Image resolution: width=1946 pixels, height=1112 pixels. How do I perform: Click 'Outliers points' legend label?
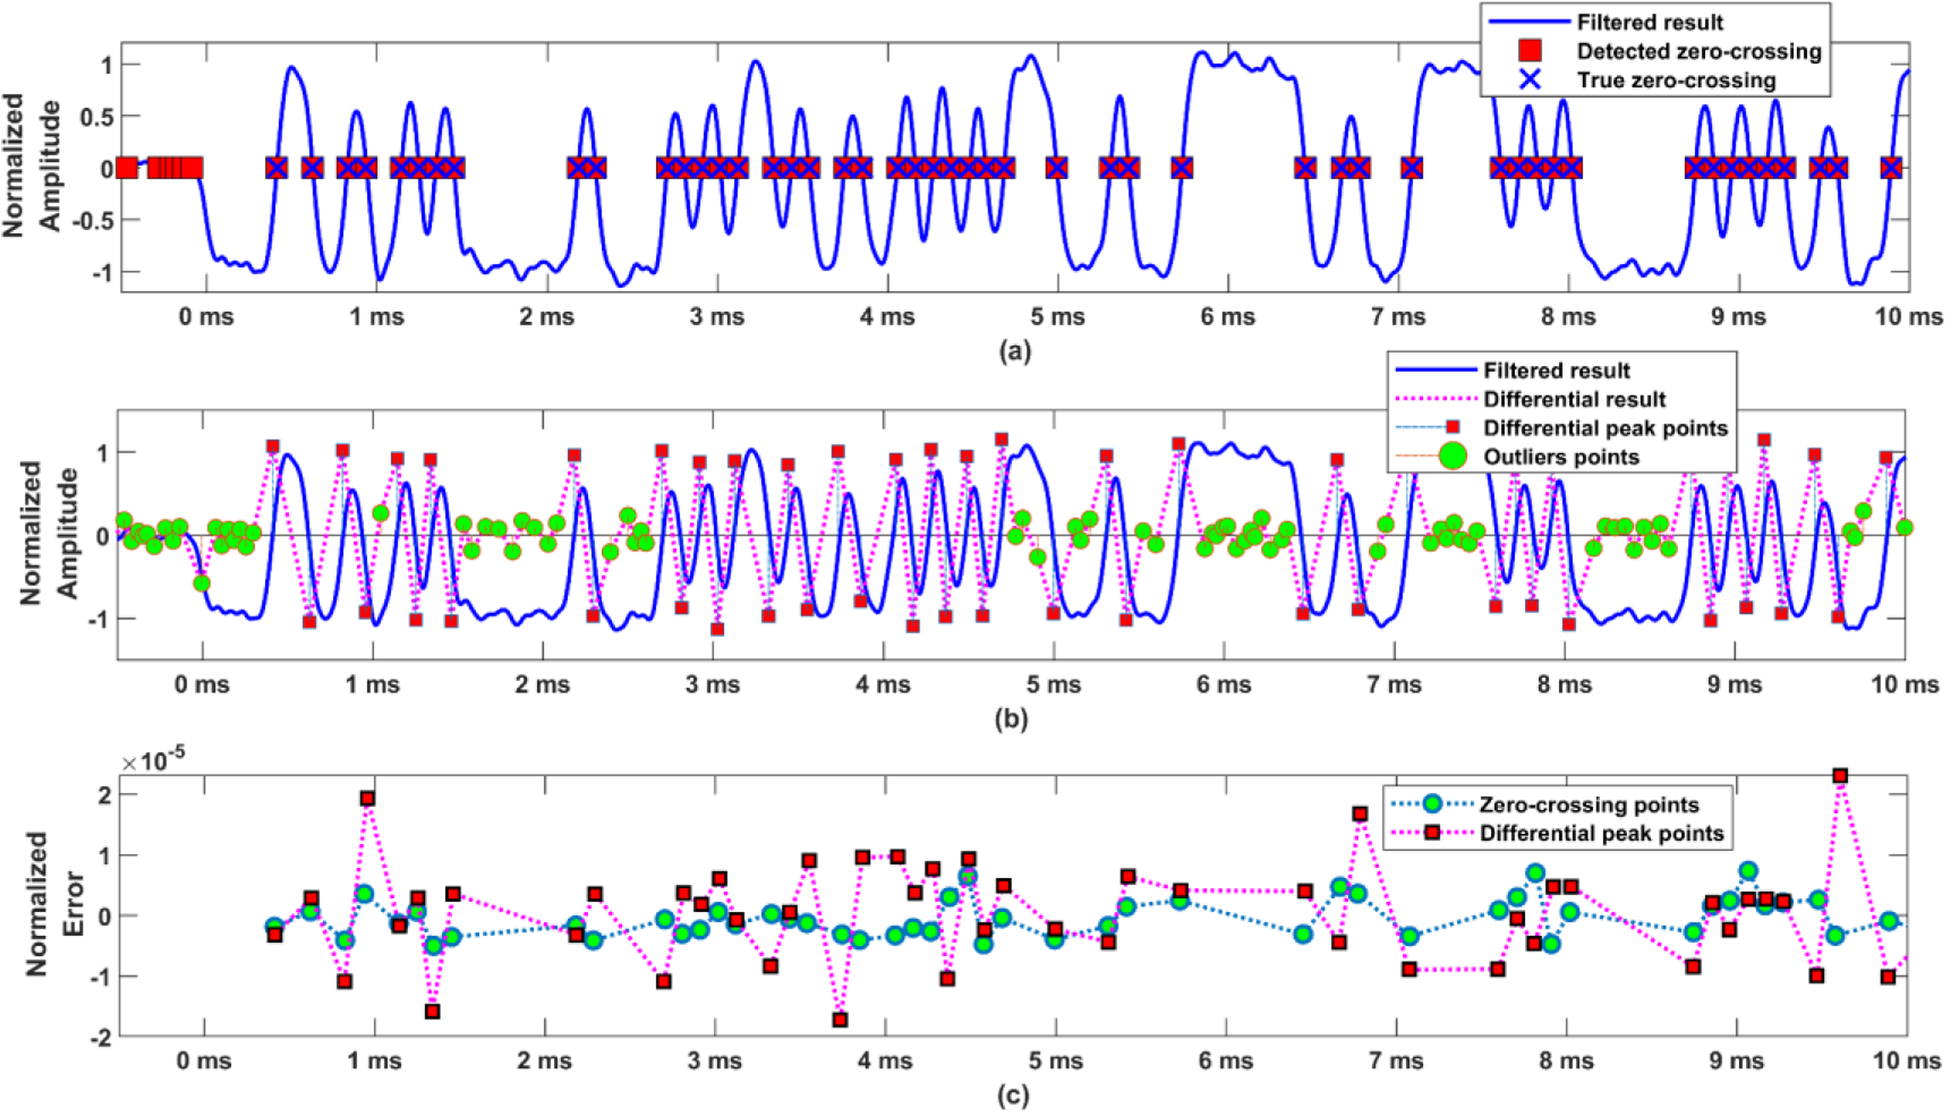point(1561,457)
